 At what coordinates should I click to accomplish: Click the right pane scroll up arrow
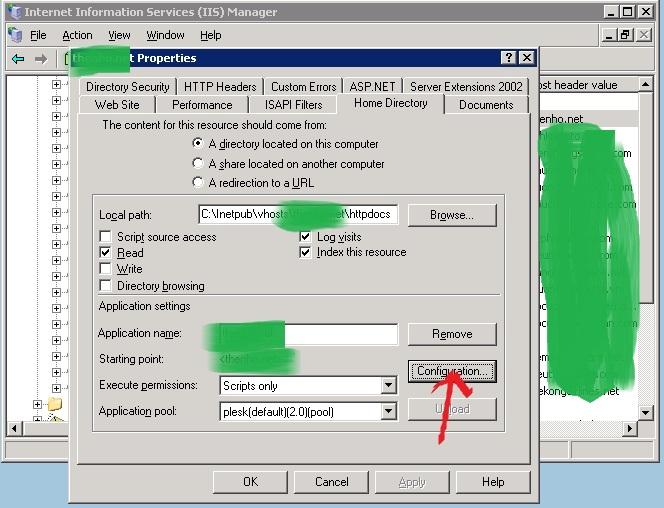point(645,85)
